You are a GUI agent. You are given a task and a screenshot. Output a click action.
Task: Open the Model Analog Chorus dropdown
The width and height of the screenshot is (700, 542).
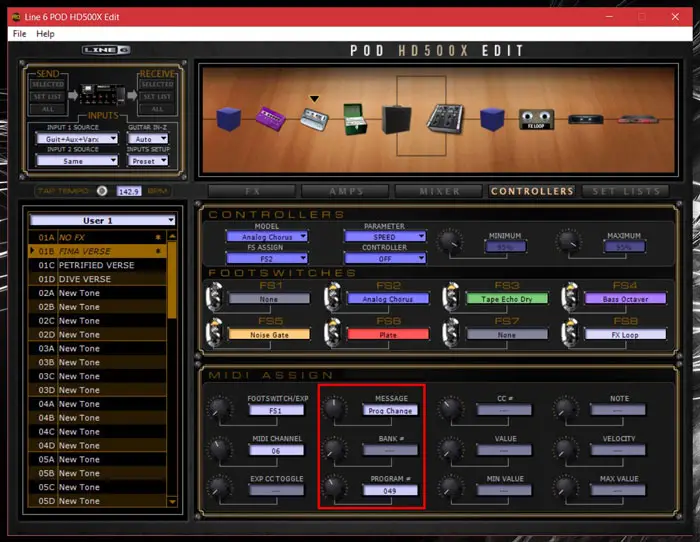267,237
